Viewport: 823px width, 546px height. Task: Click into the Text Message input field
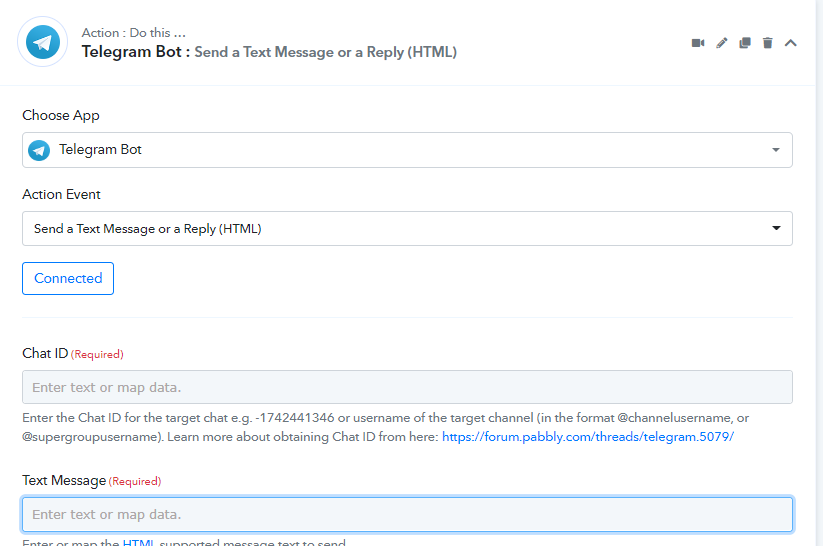(x=407, y=514)
